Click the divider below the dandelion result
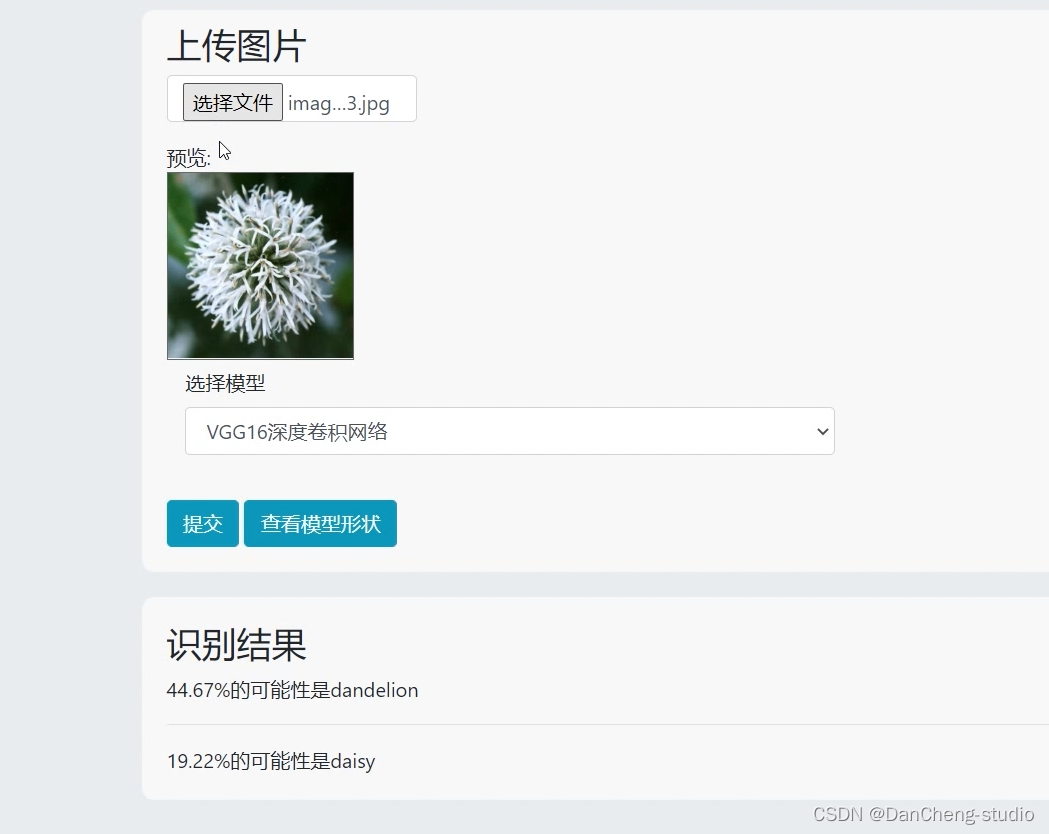1049x834 pixels. [x=500, y=725]
